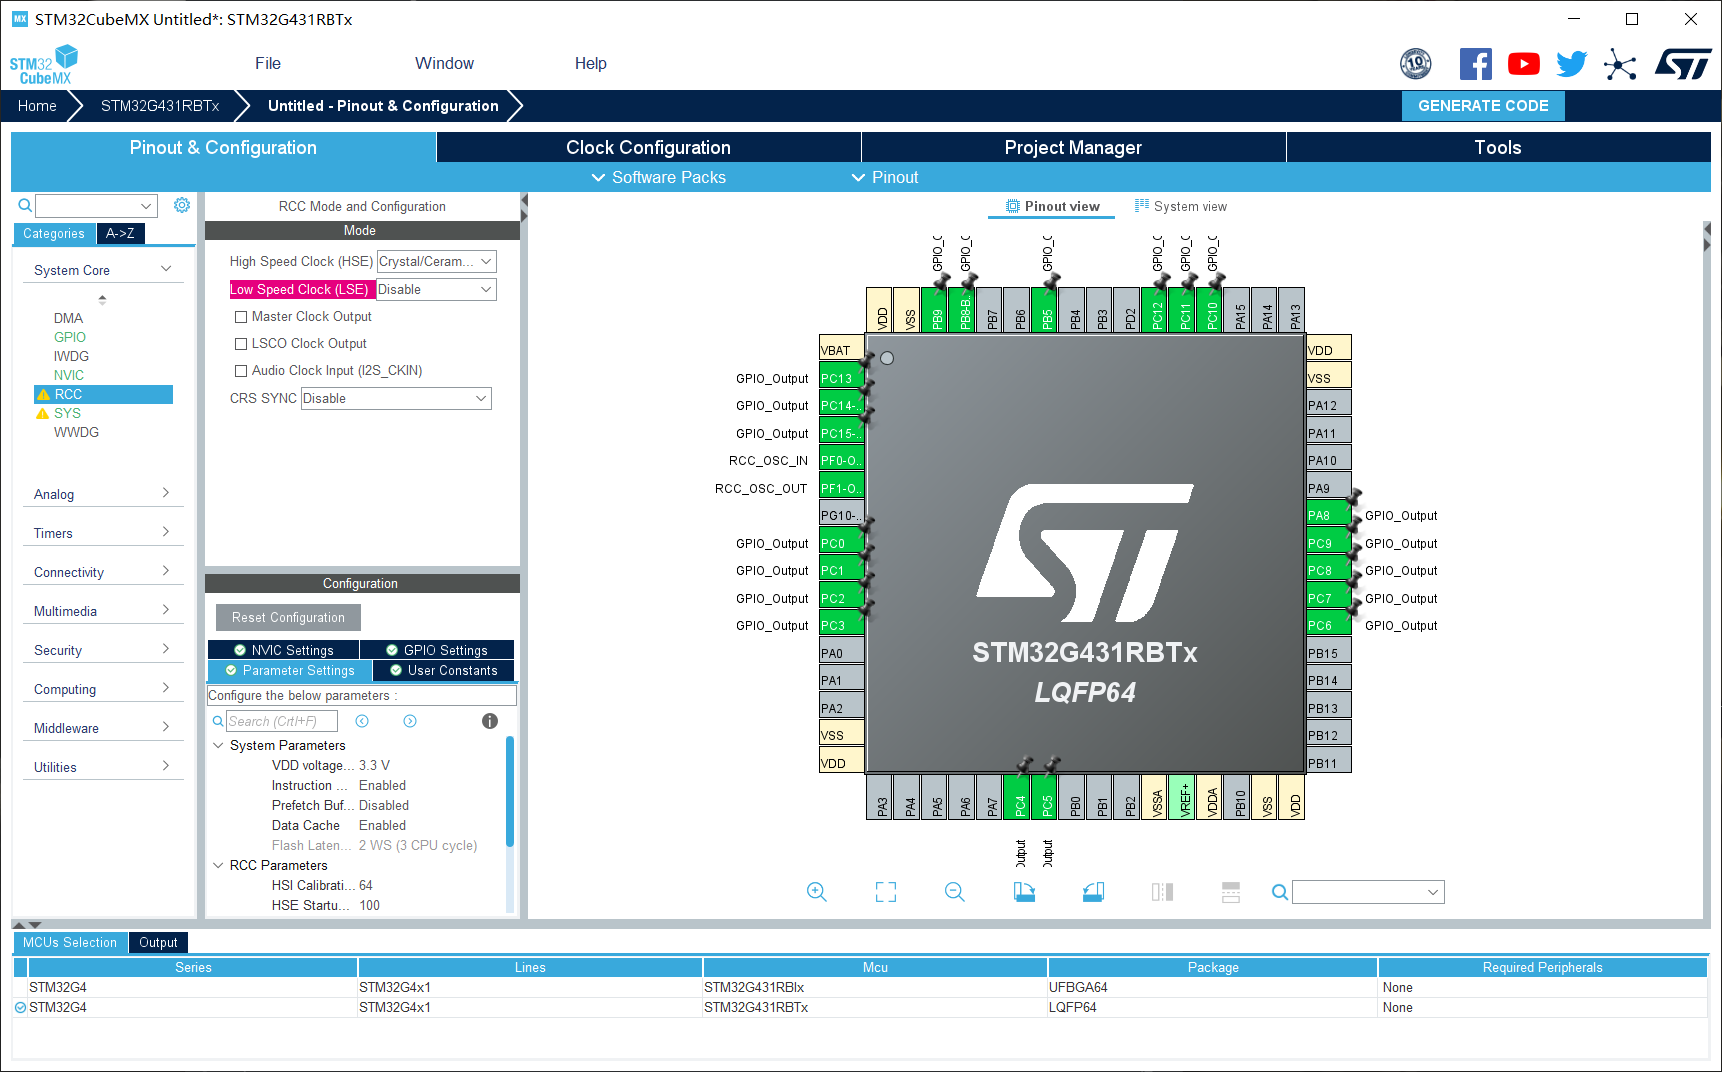
Task: Open the File menu
Action: 268,63
